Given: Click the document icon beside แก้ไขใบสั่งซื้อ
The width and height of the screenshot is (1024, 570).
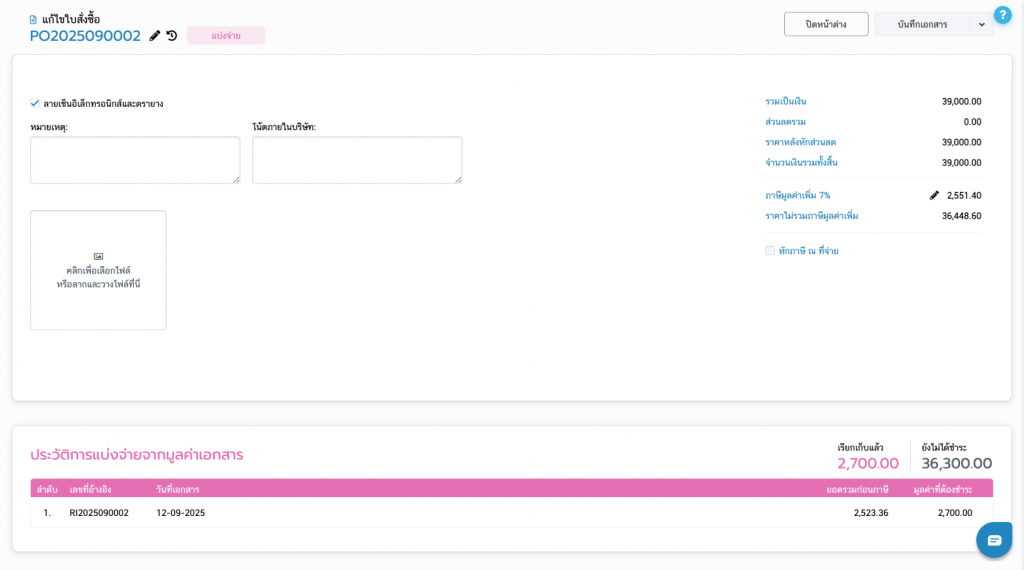Looking at the screenshot, I should coord(34,19).
